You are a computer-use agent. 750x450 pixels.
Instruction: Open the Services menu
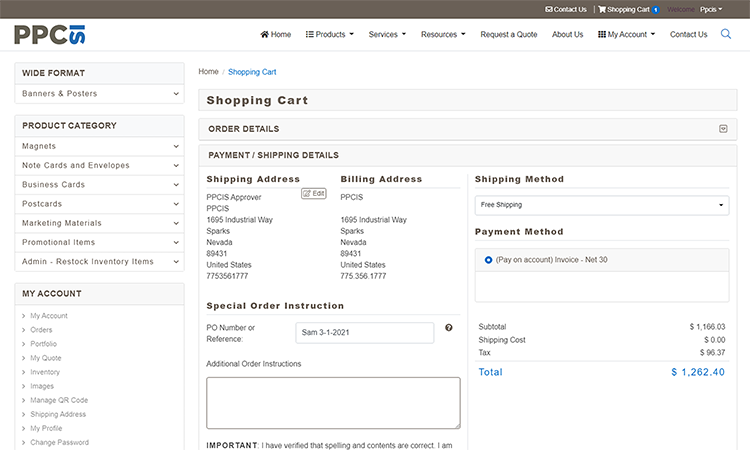(387, 34)
